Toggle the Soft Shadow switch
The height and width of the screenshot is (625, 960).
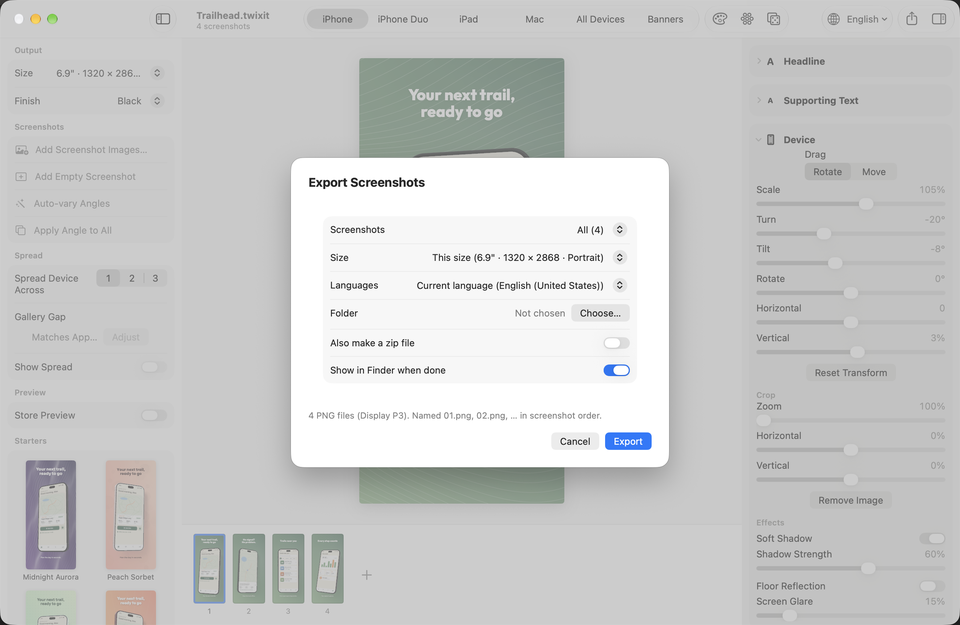932,538
